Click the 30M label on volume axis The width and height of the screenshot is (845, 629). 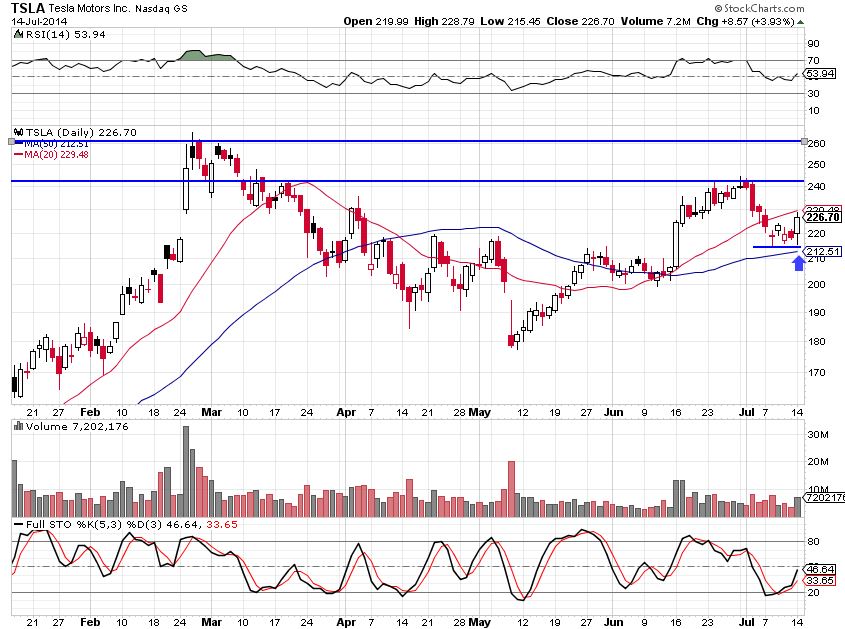click(x=818, y=434)
